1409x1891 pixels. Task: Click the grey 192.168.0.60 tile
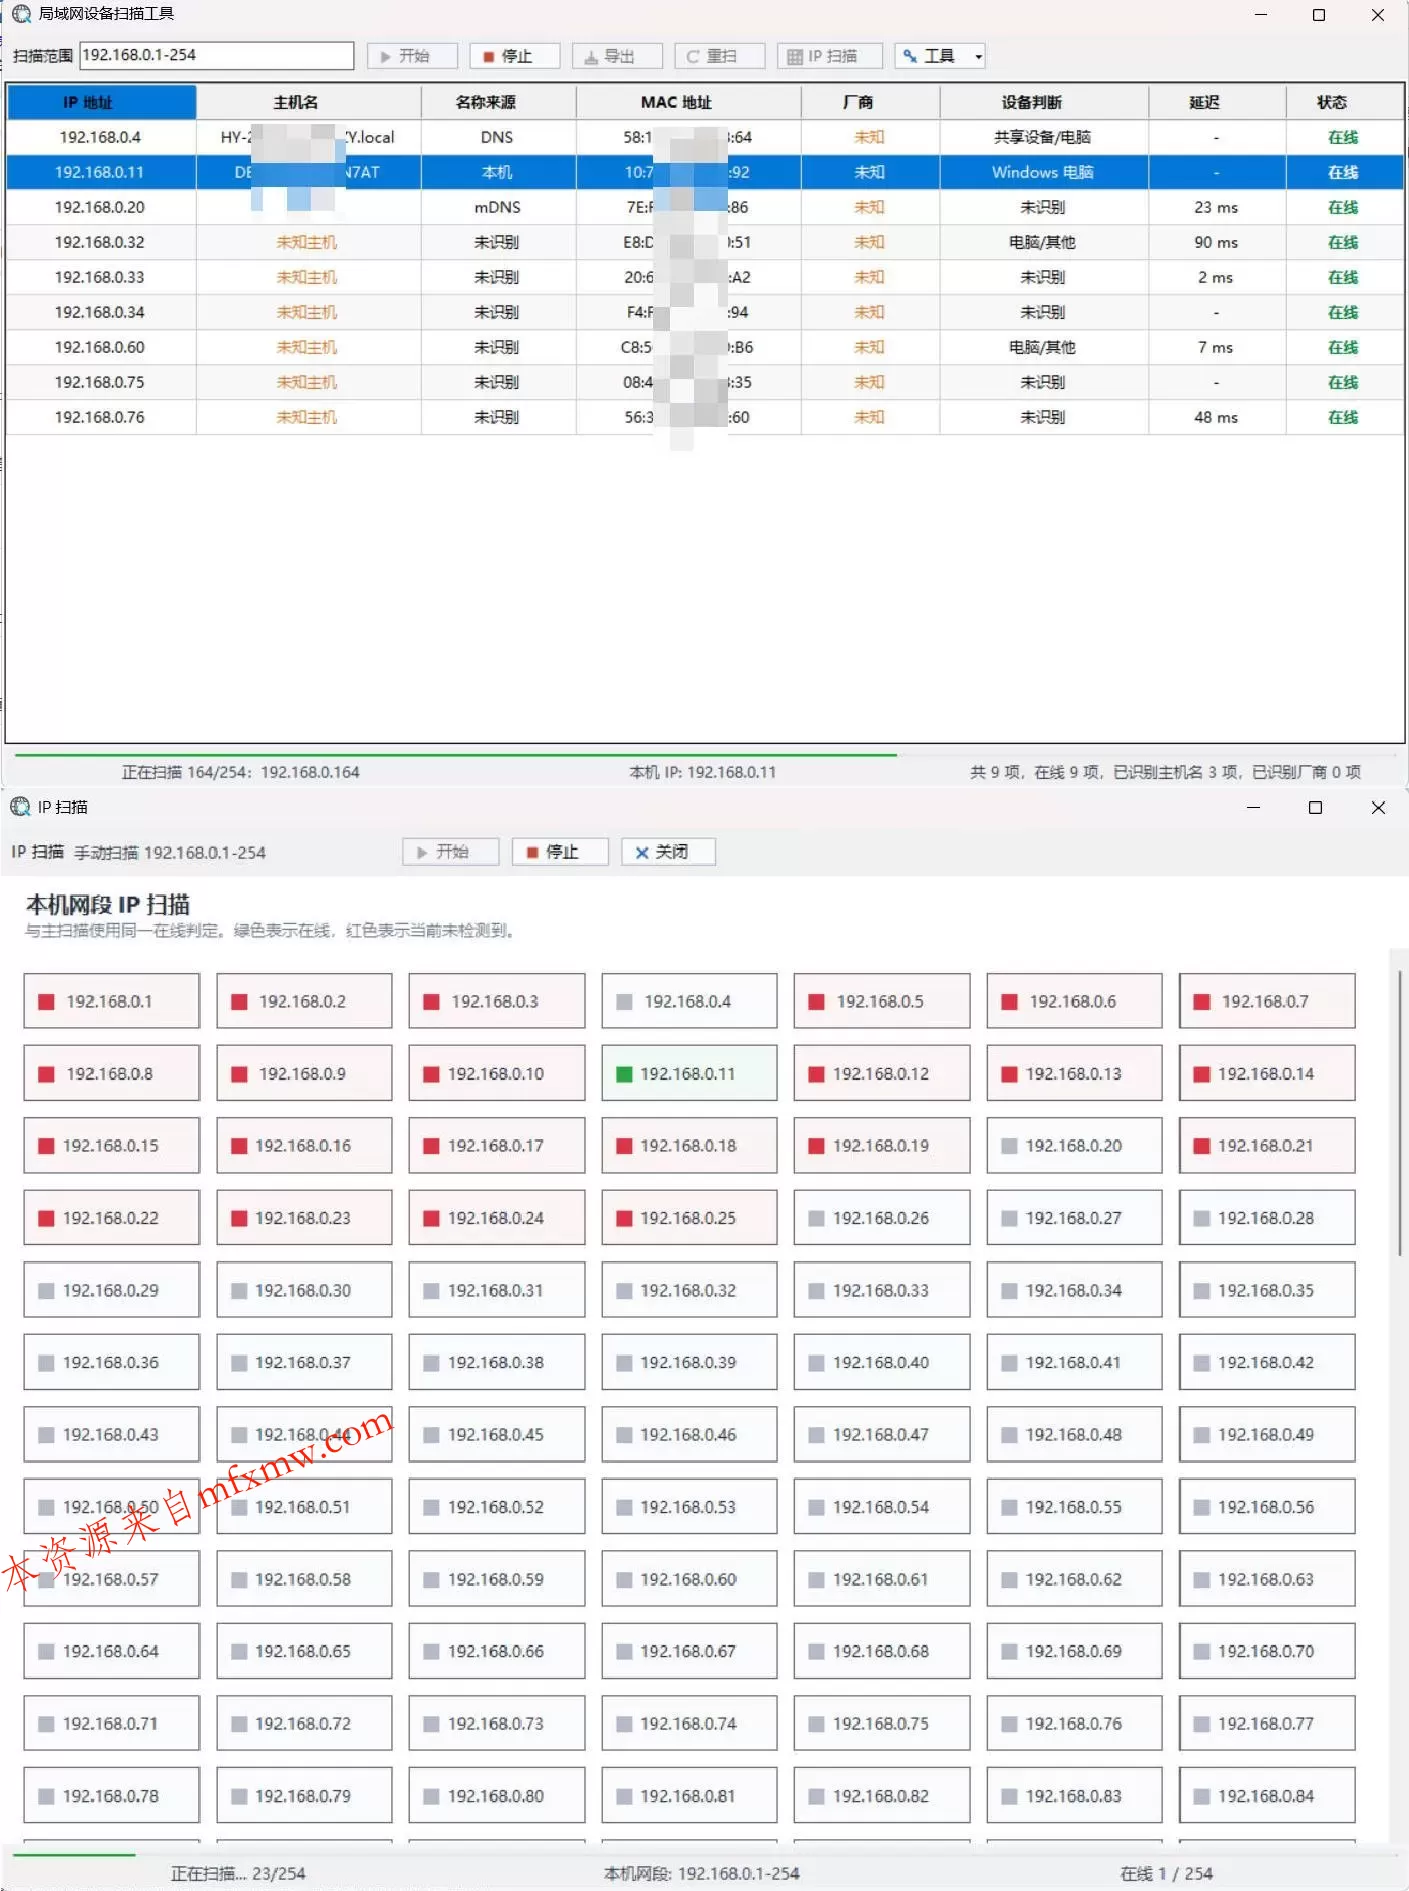(x=689, y=1579)
